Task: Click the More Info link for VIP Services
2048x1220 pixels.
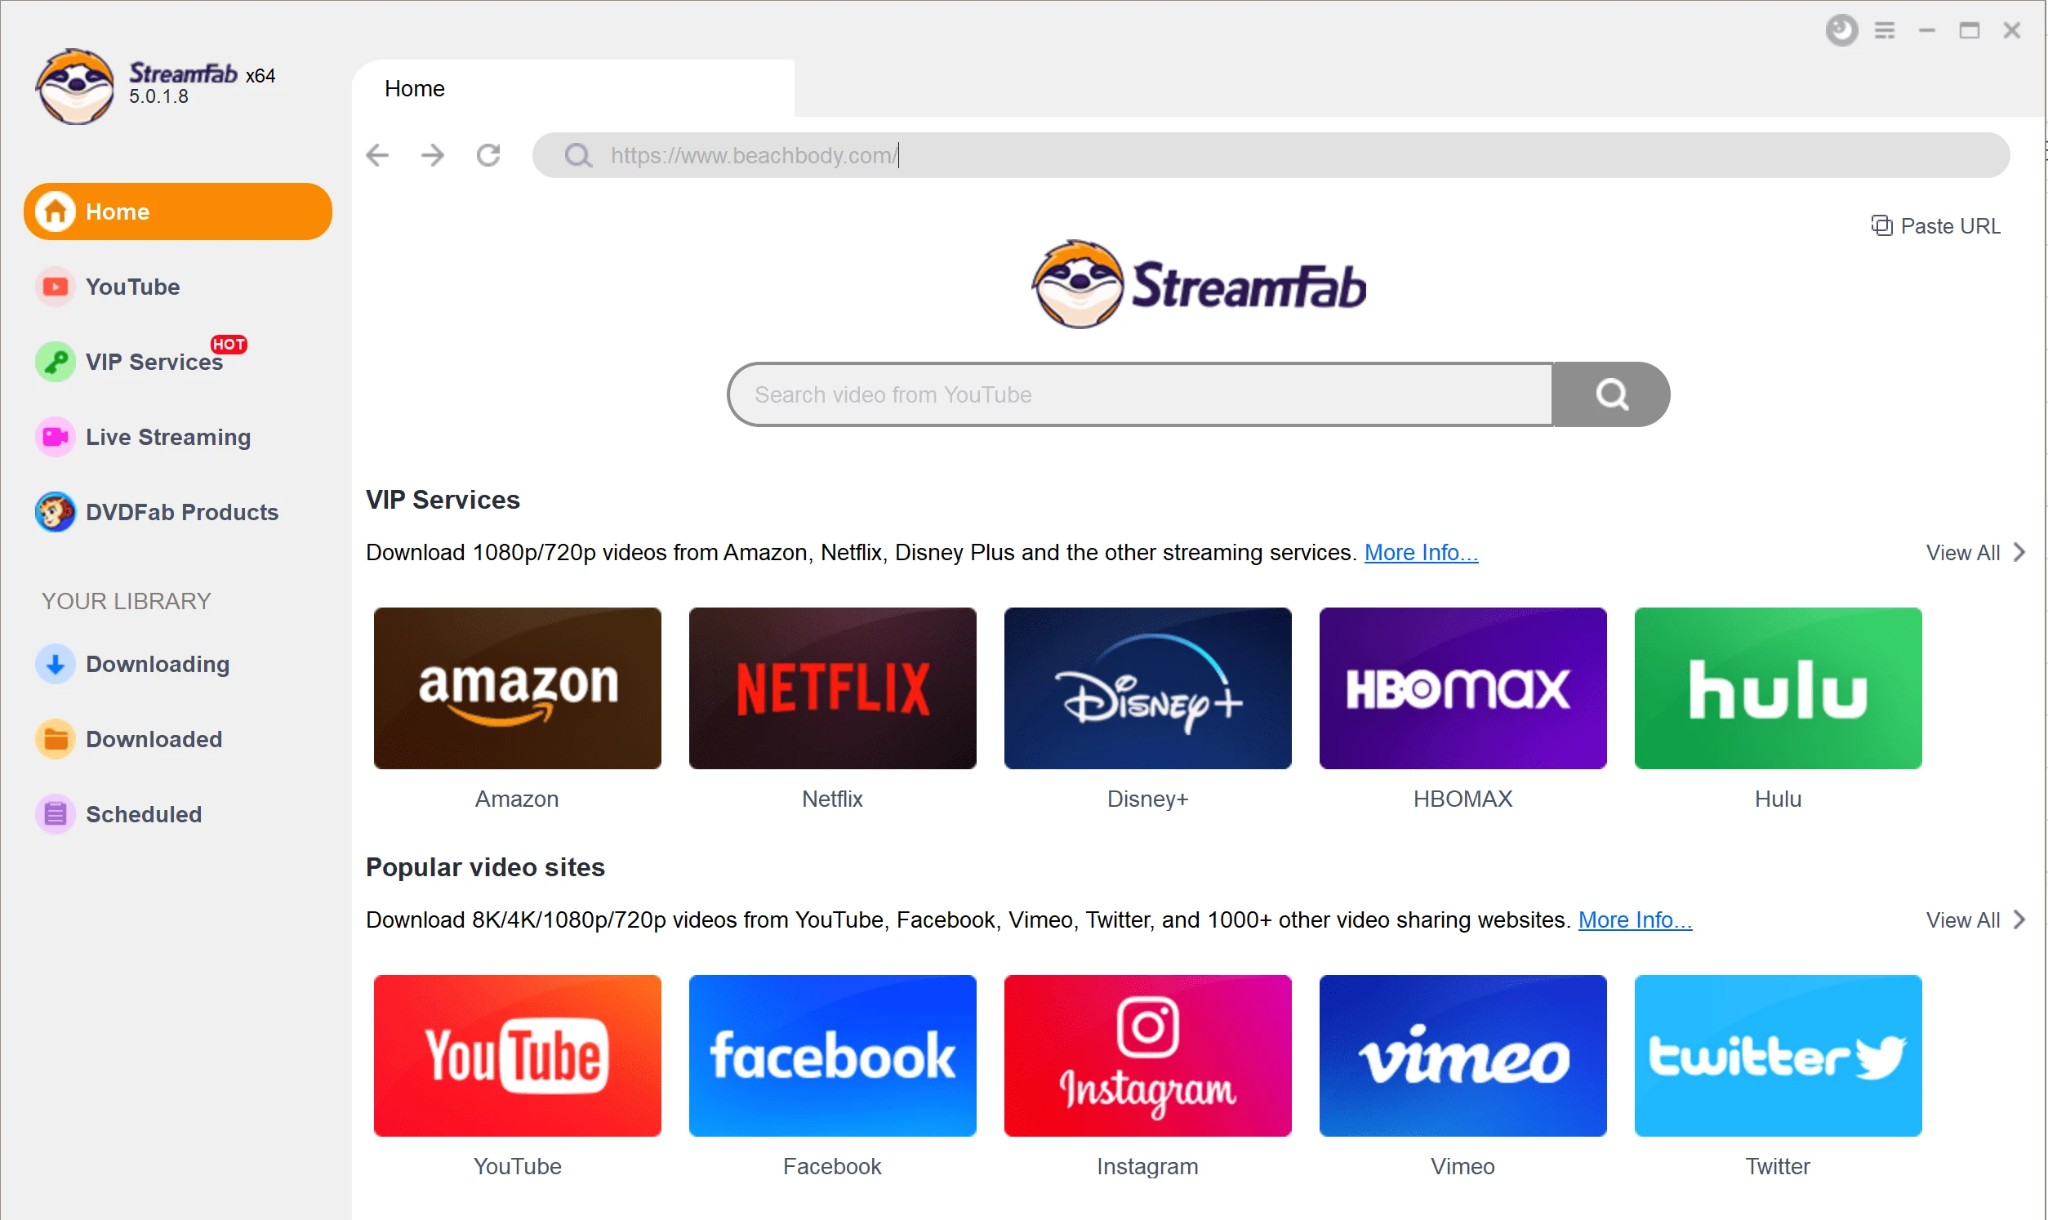Action: (x=1419, y=552)
